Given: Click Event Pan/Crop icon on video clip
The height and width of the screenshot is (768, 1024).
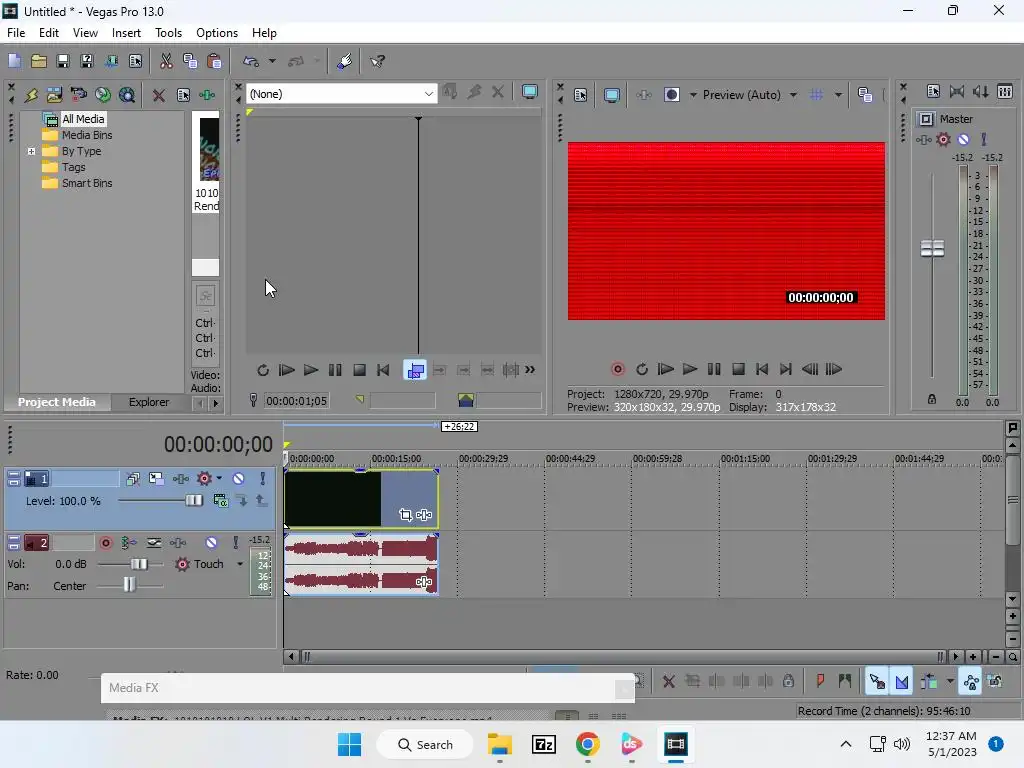Looking at the screenshot, I should (x=406, y=515).
